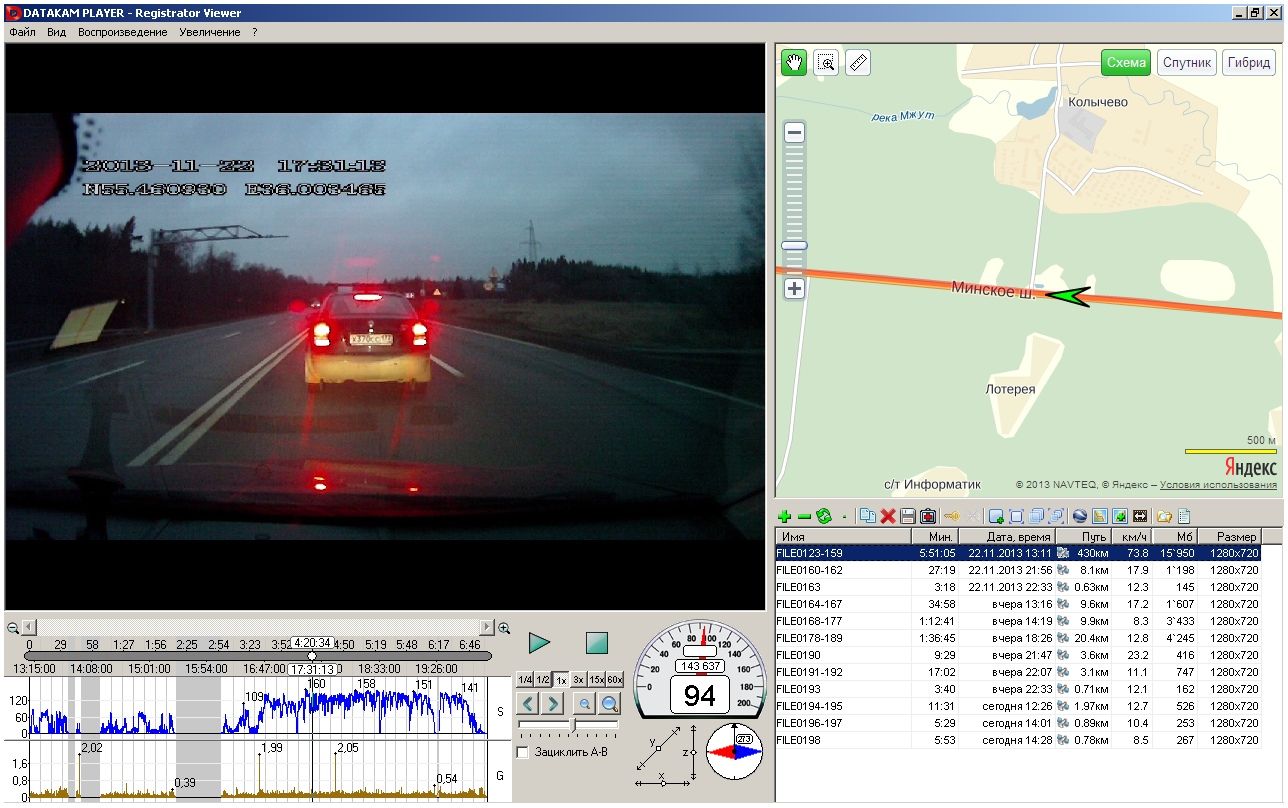
Task: Open the Увеличение menu
Action: (210, 32)
